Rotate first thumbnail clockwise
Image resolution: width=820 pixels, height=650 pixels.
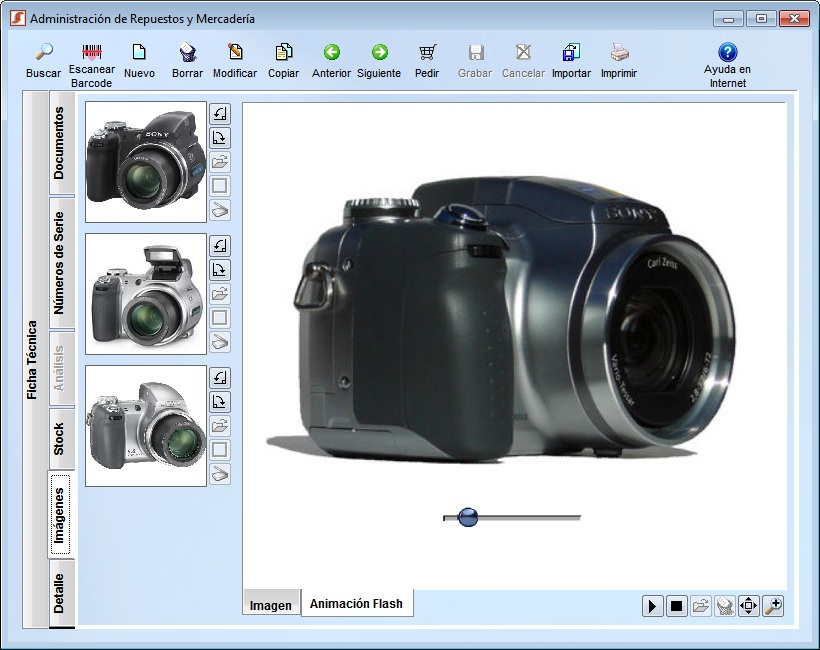220,138
